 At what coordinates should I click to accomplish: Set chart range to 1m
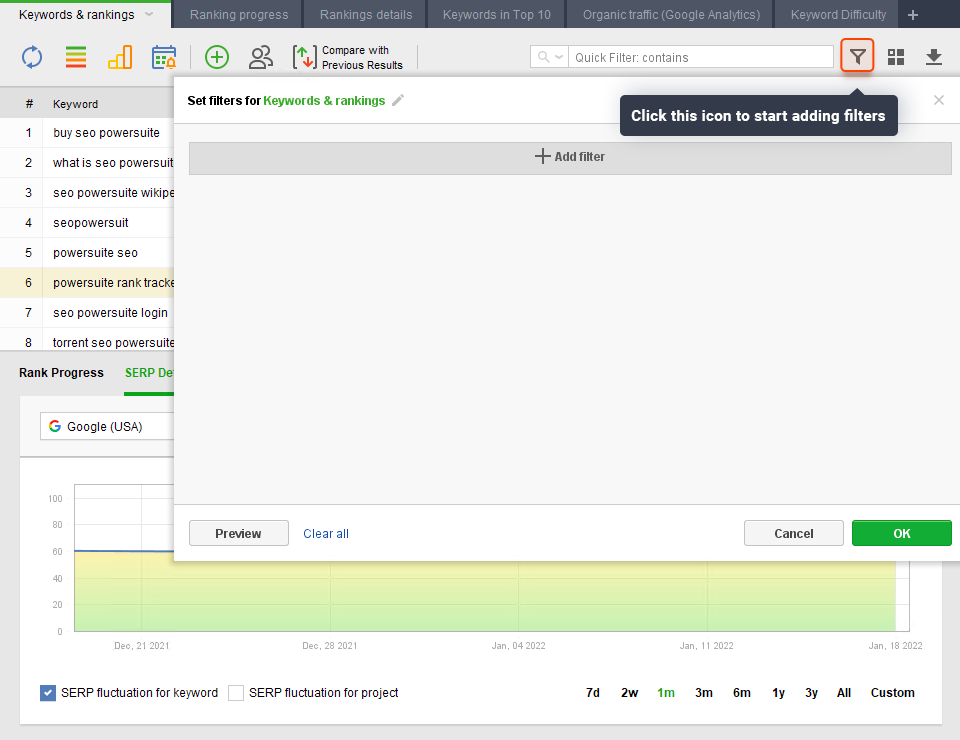tap(666, 693)
